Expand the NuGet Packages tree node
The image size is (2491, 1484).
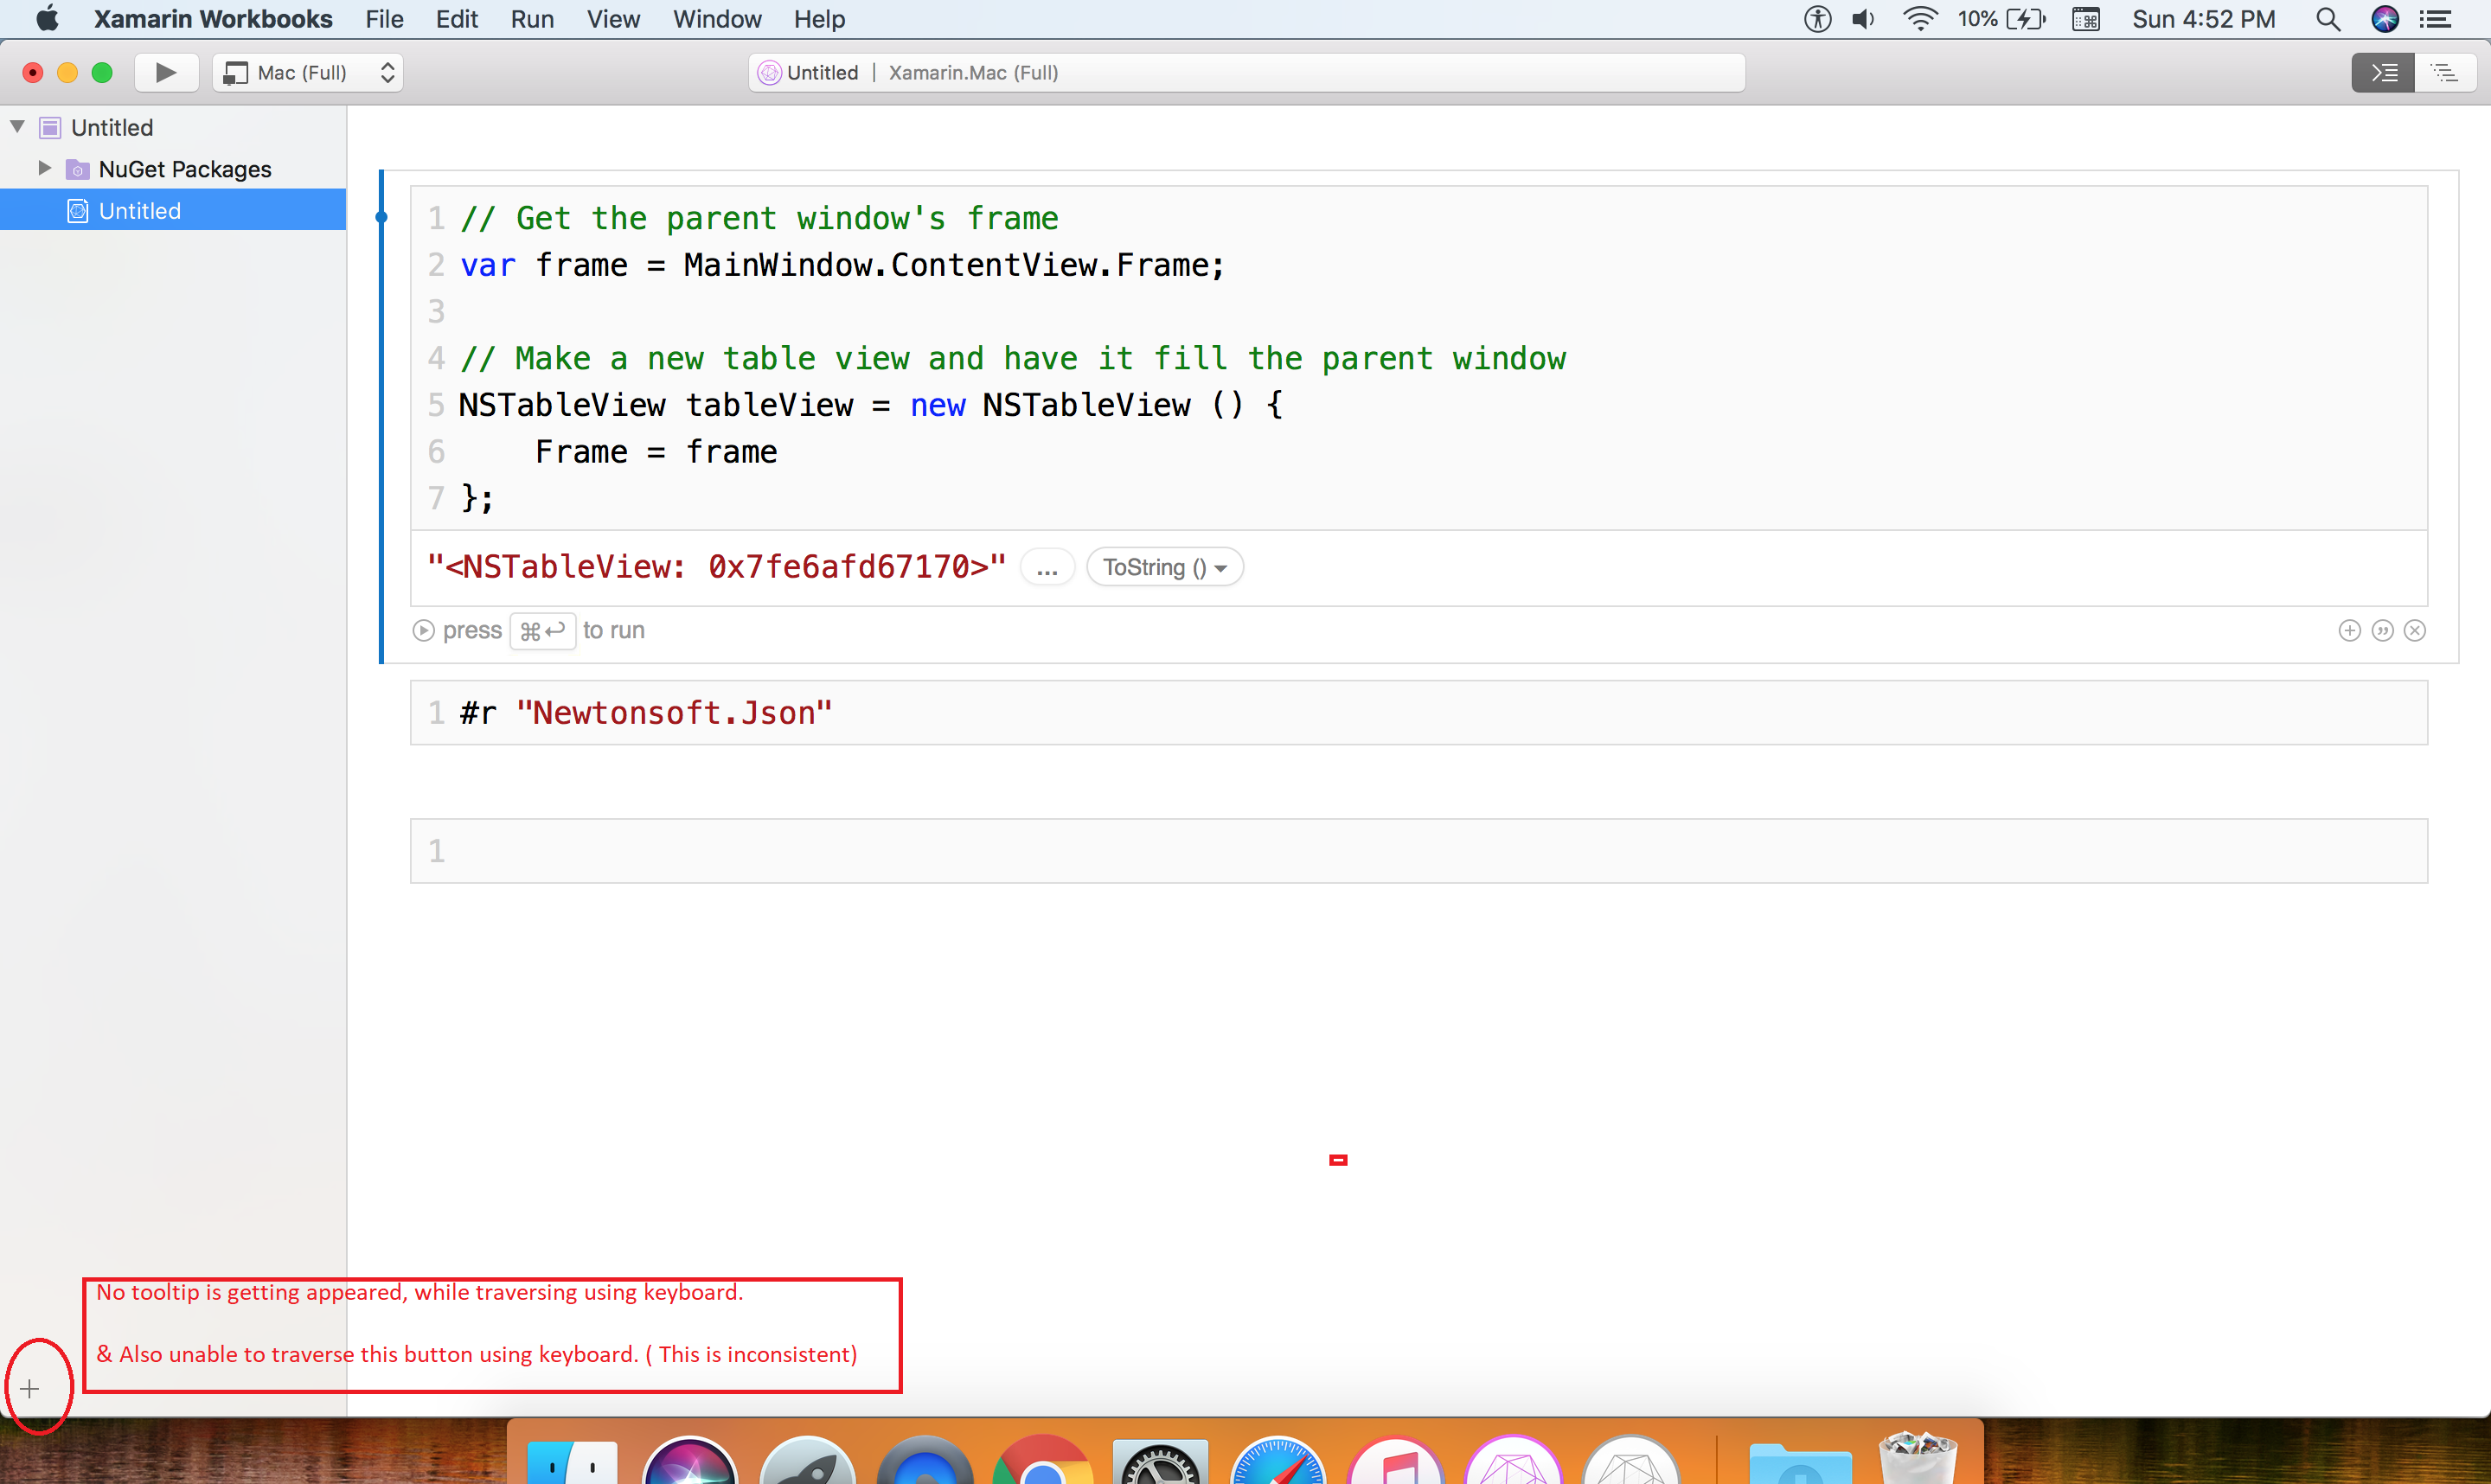tap(43, 168)
